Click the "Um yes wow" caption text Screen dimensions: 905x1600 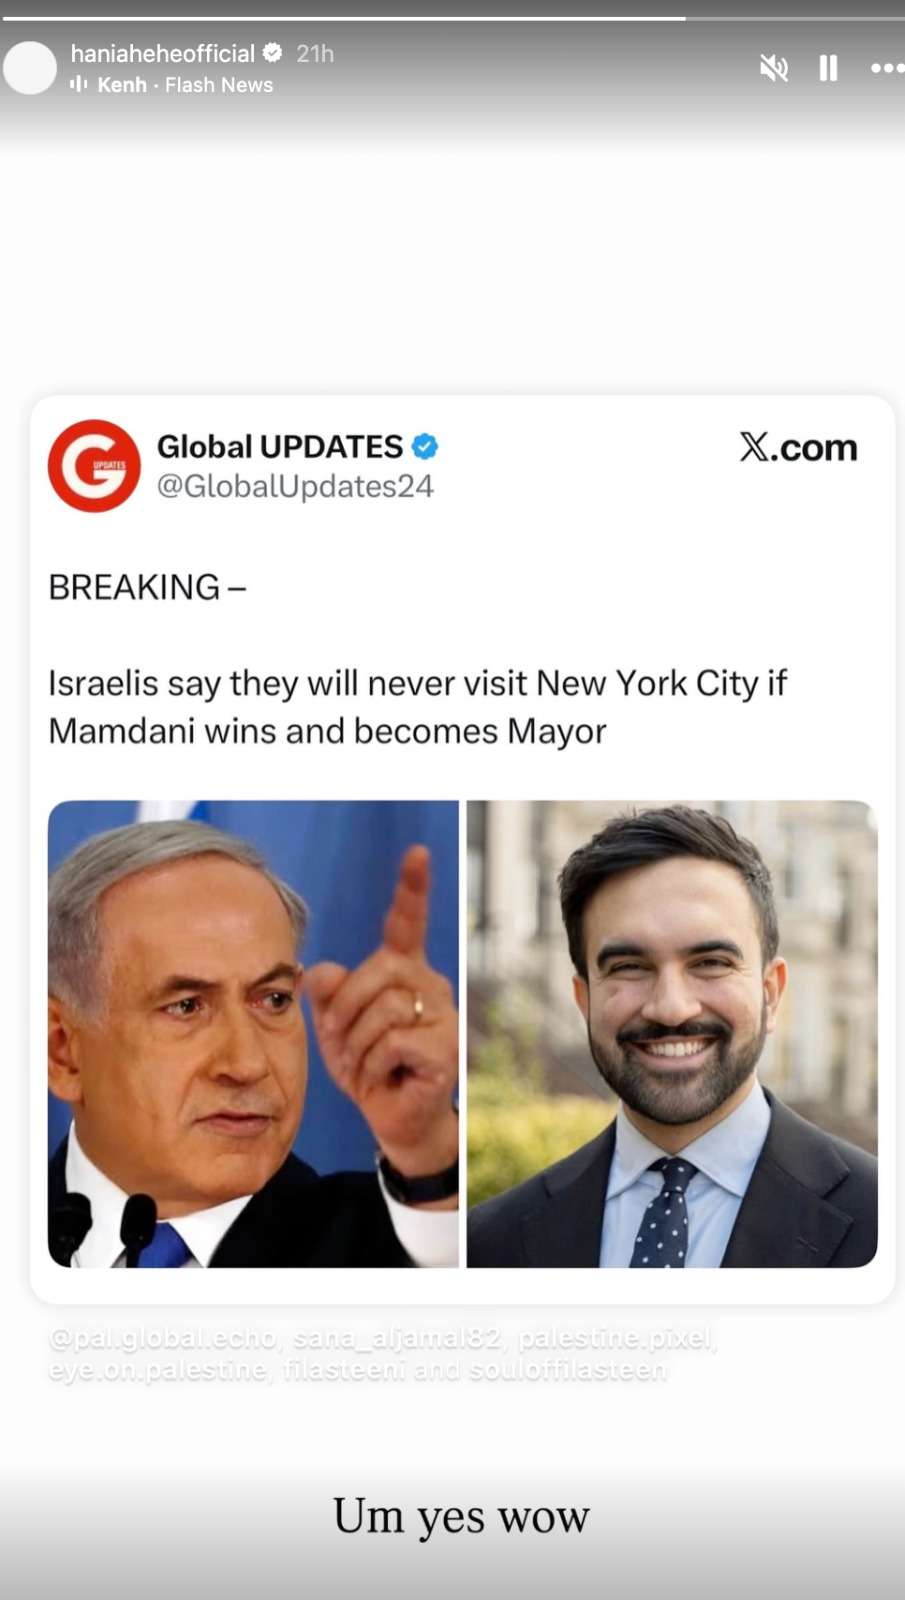tap(461, 1517)
